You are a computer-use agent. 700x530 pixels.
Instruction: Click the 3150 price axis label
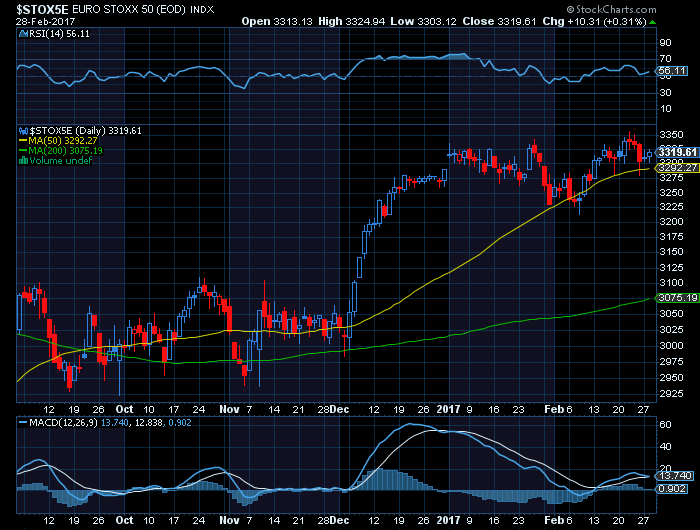pos(671,252)
